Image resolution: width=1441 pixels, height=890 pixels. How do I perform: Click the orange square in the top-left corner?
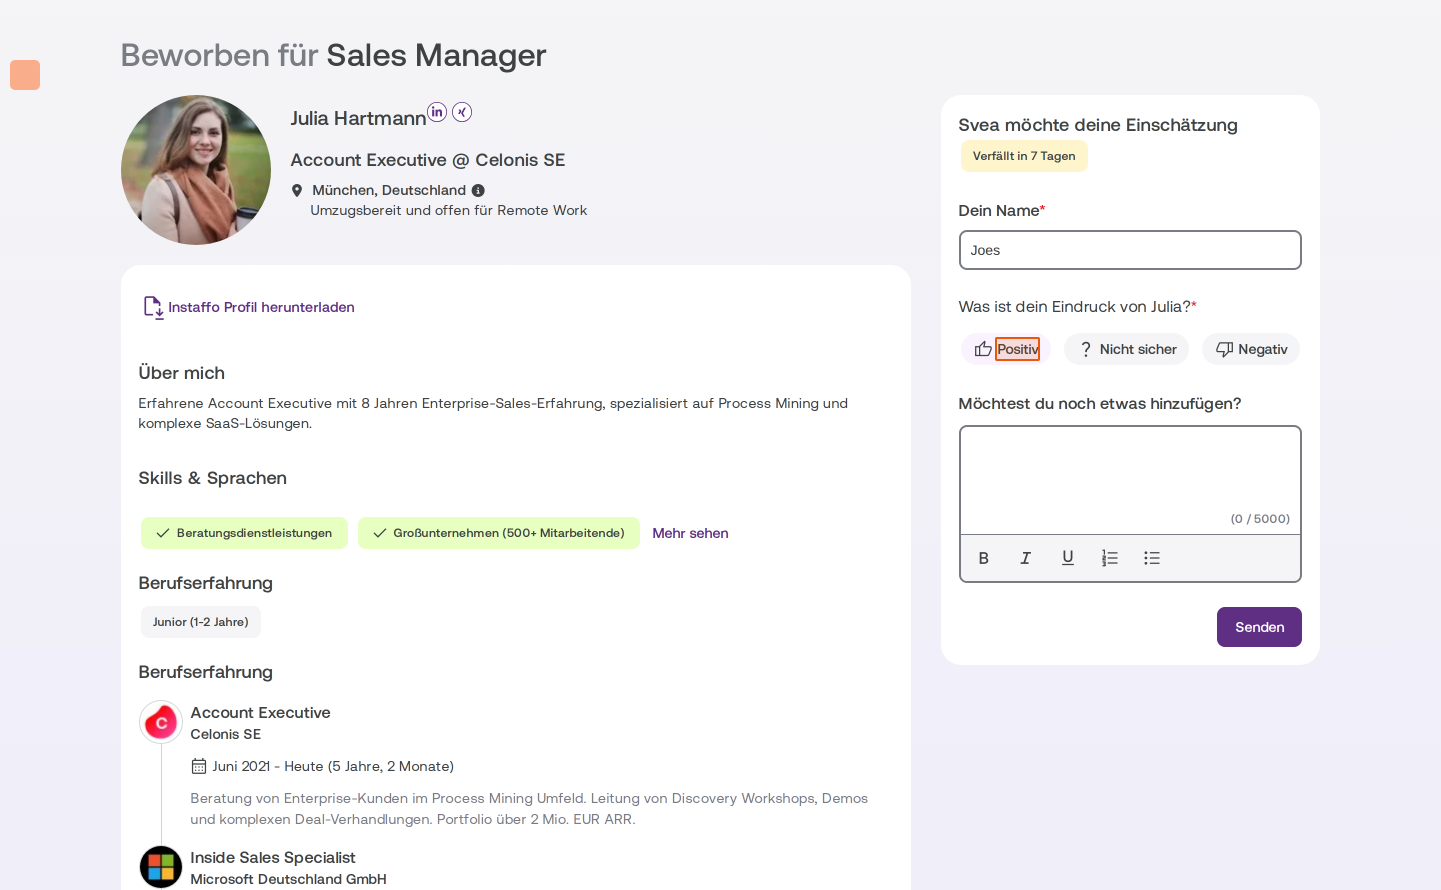tap(25, 75)
